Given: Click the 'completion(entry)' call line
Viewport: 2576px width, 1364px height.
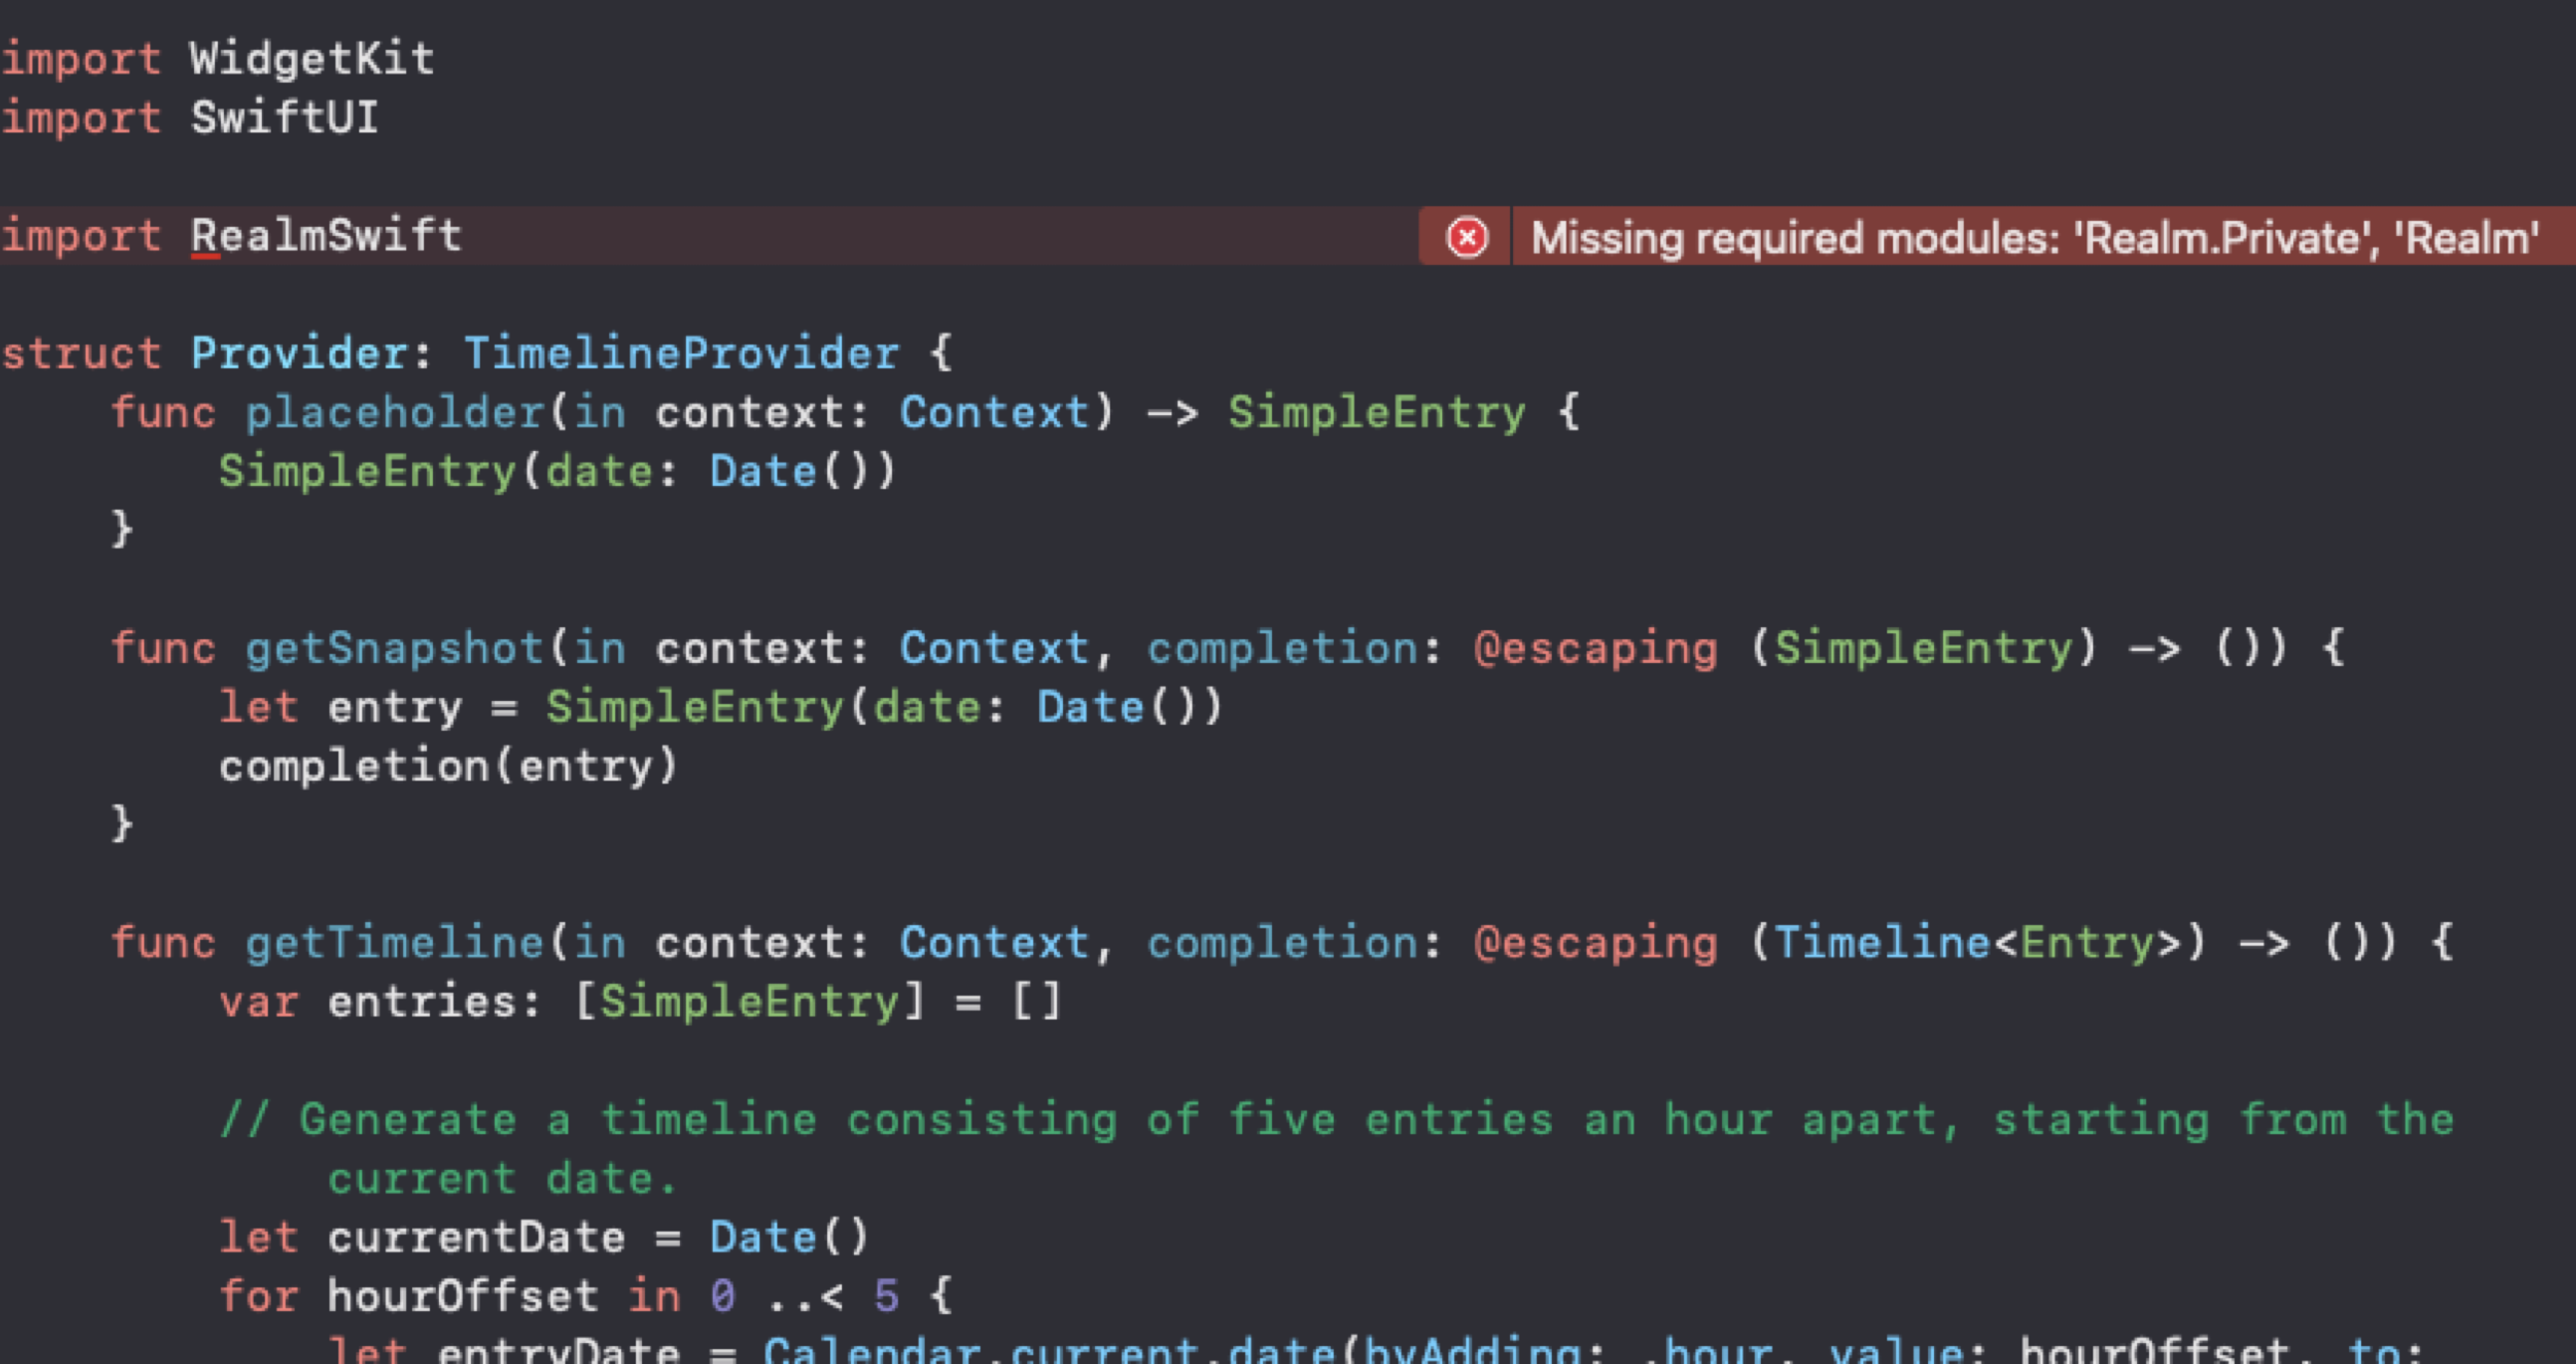Looking at the screenshot, I should coord(448,767).
